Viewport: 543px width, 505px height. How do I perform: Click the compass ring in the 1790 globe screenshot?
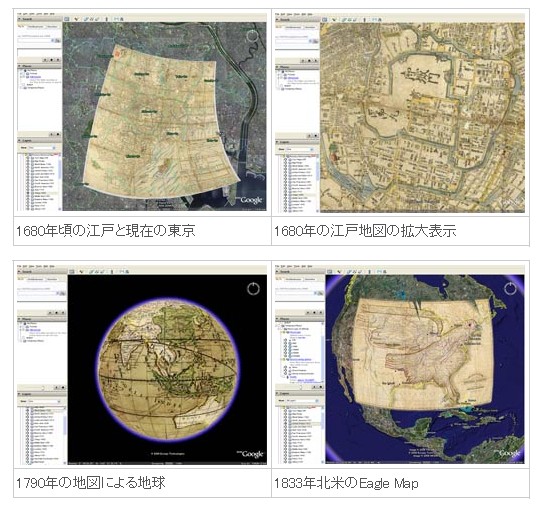[253, 289]
